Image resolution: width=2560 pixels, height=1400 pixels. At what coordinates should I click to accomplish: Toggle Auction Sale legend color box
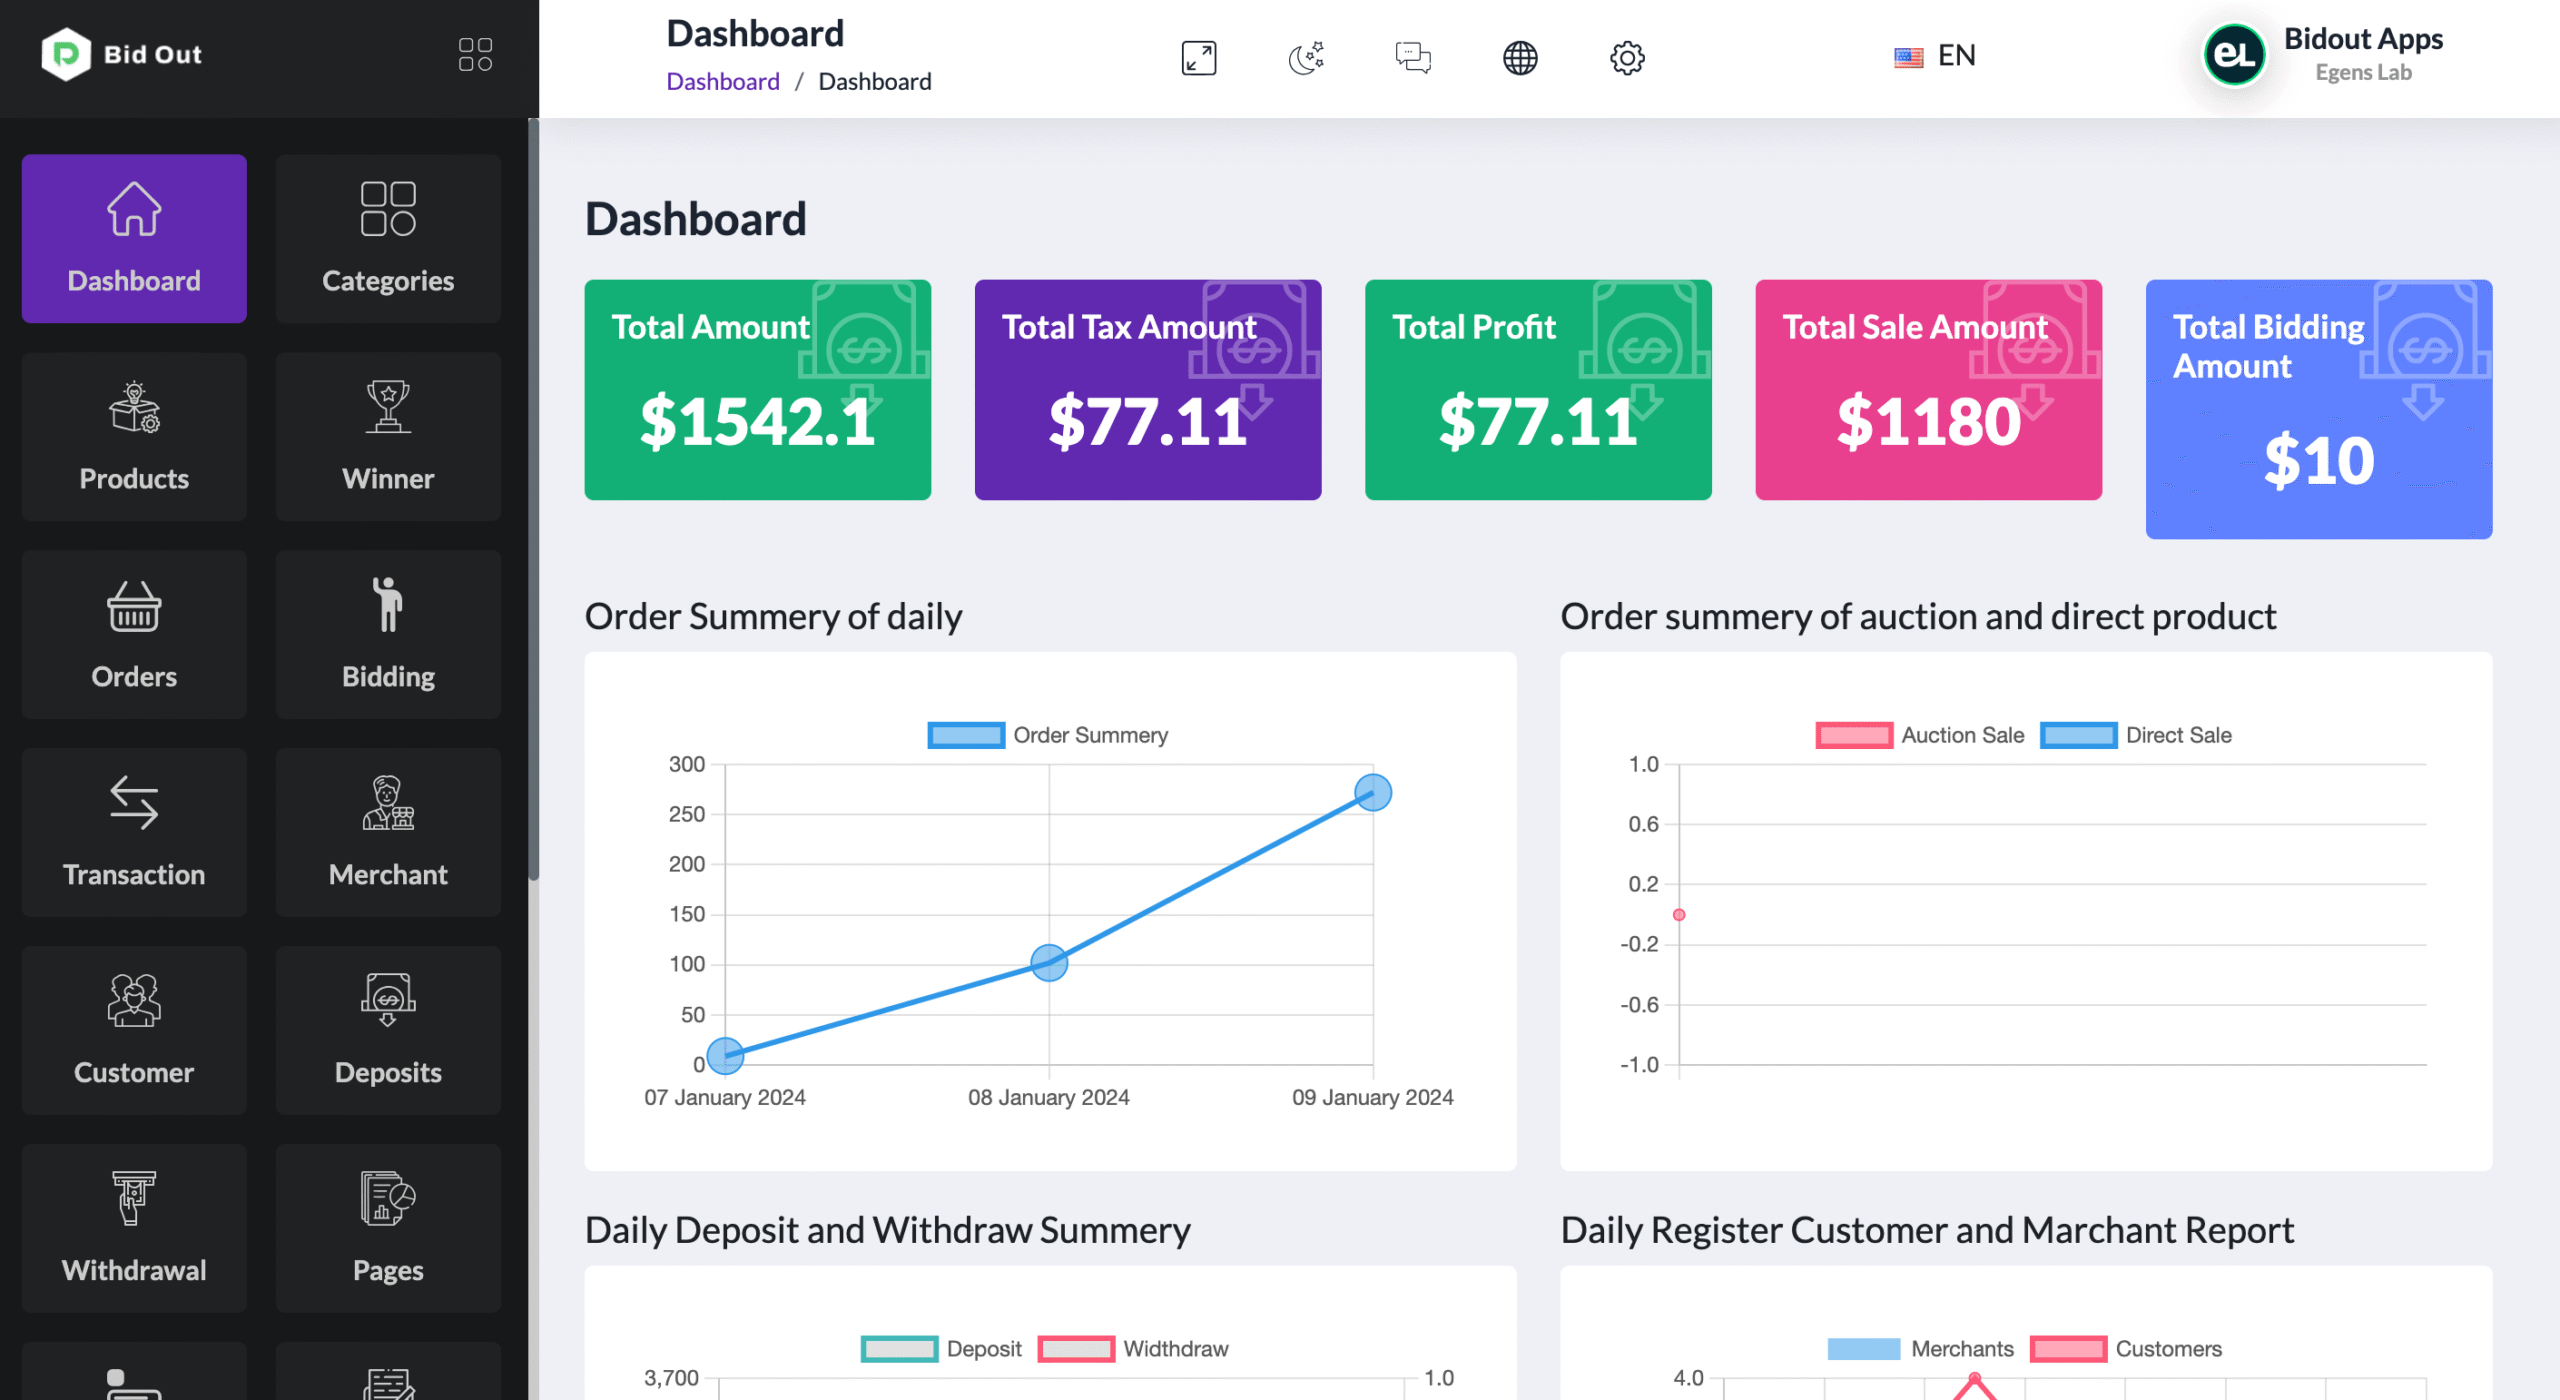1853,735
